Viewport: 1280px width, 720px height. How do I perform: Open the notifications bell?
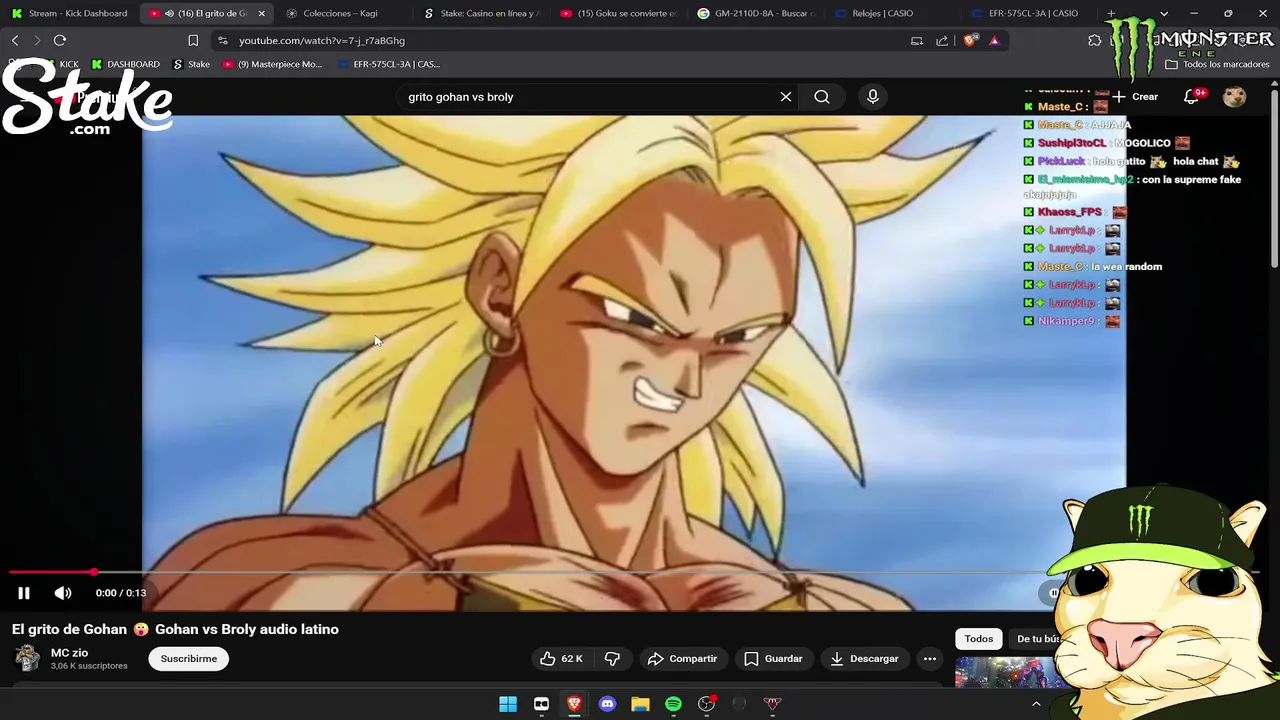1191,97
